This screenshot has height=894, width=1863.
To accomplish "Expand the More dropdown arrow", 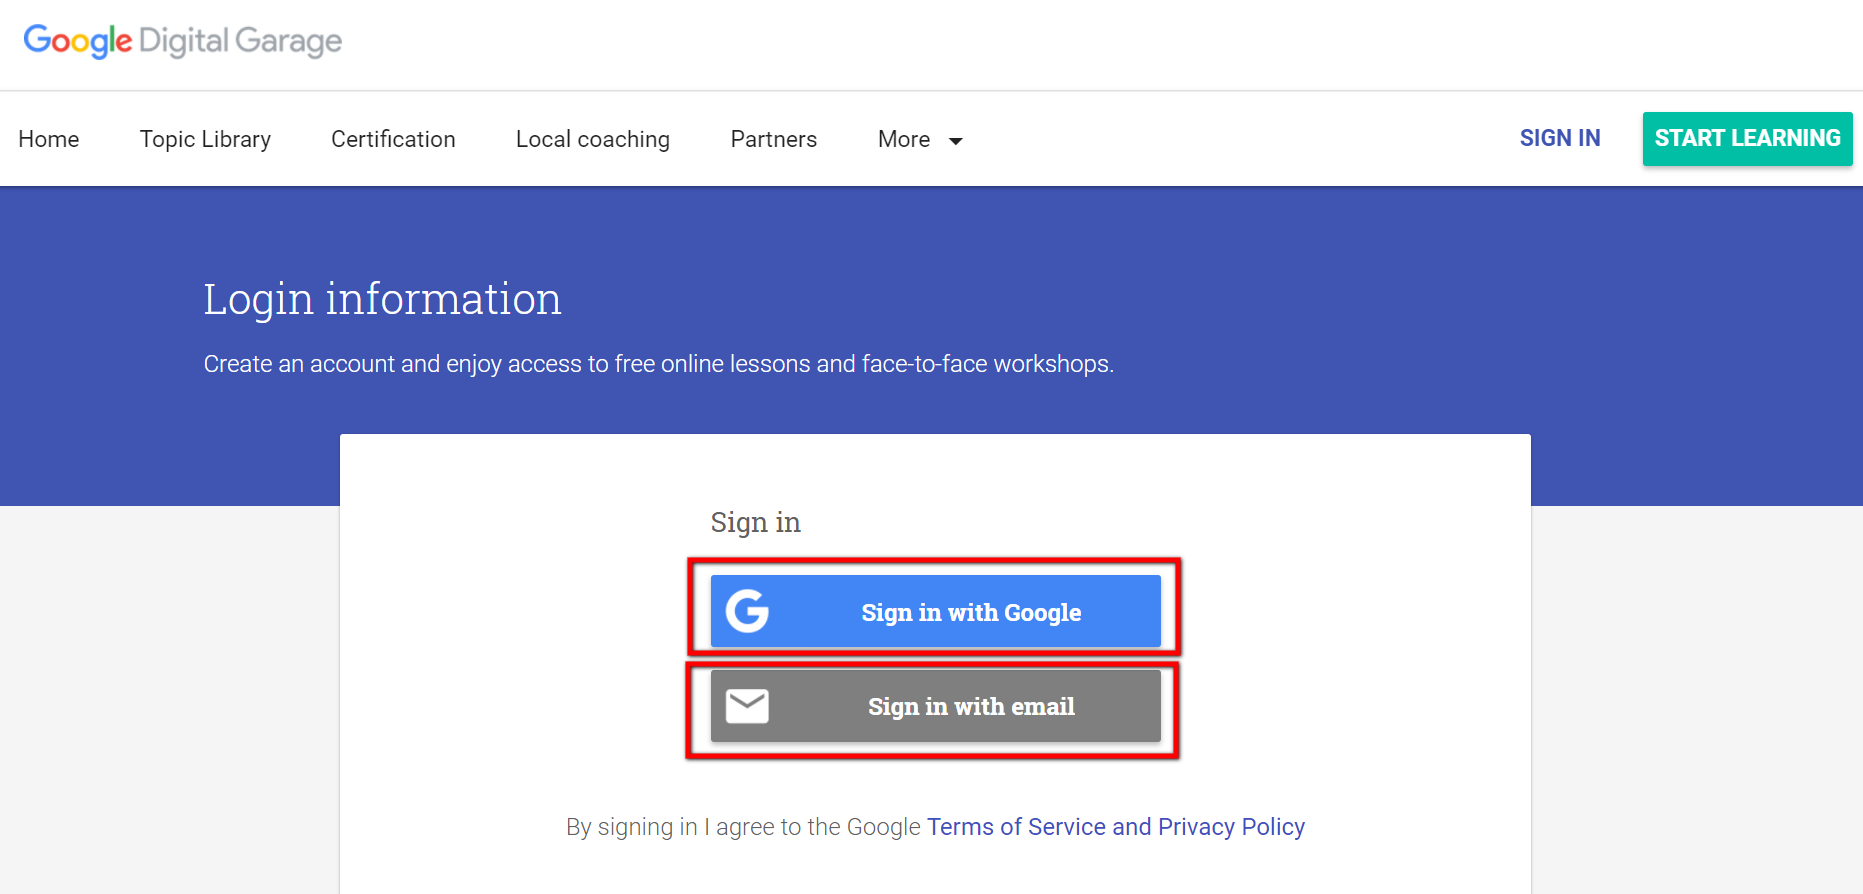I will pos(956,141).
